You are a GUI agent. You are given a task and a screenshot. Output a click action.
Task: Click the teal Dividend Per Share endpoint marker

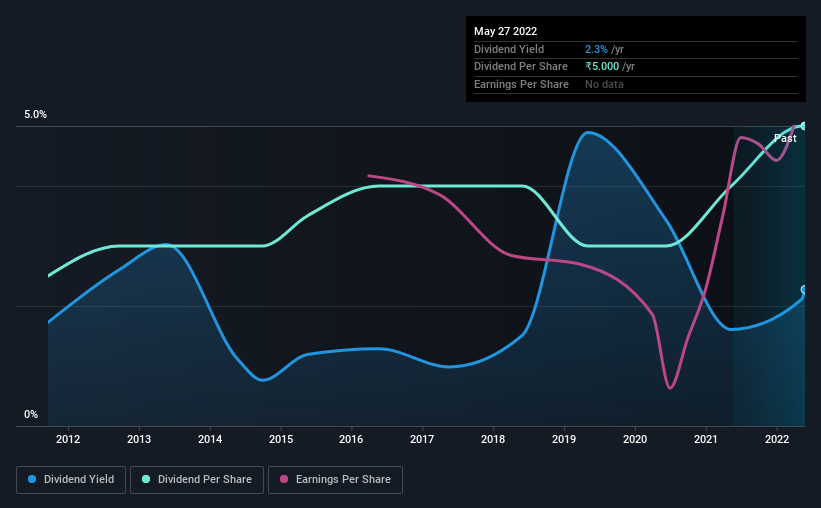pos(803,126)
